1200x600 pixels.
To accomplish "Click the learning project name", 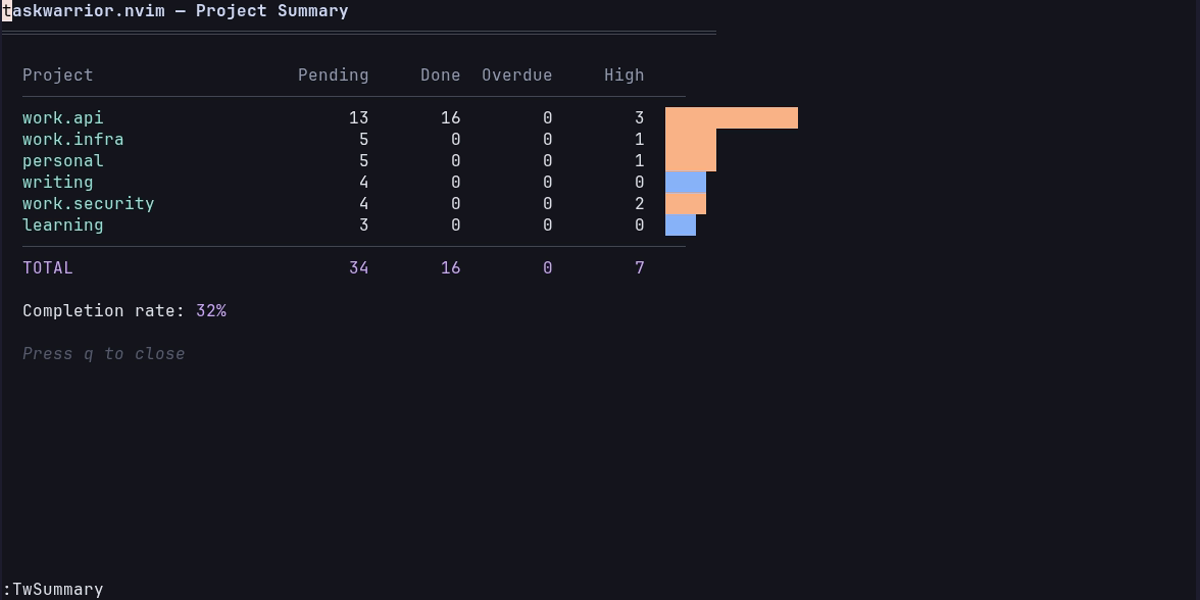I will 63,225.
